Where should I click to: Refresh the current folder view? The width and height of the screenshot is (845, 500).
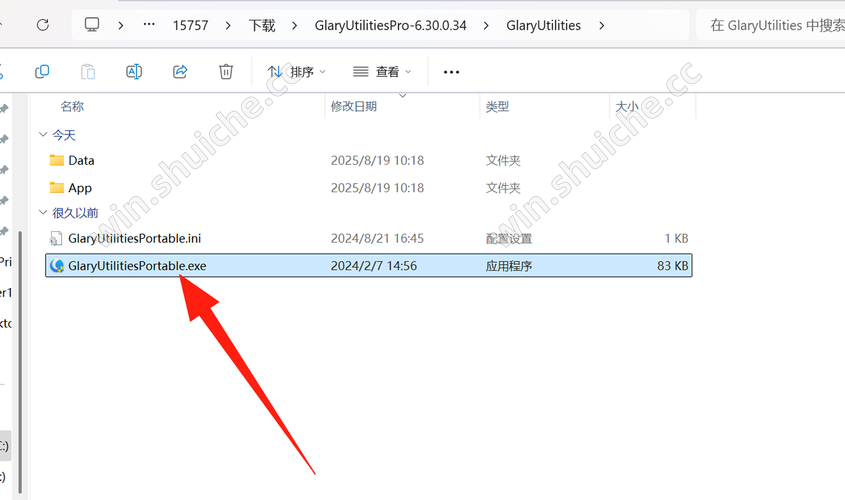[x=43, y=25]
